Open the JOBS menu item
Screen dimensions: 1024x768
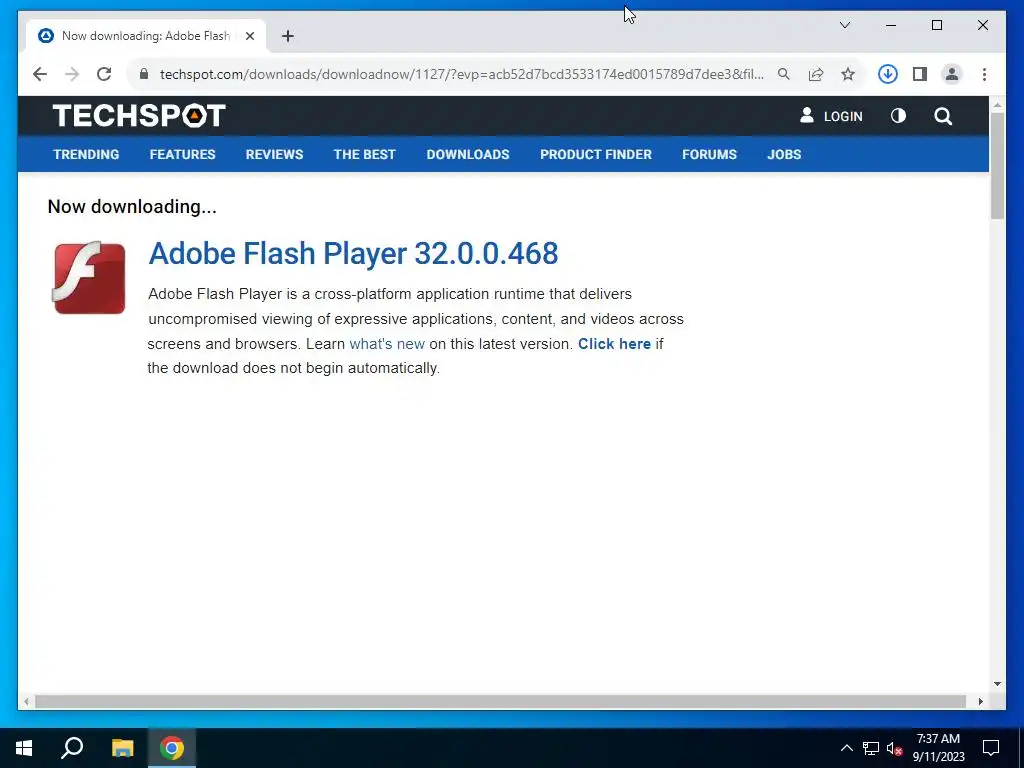[x=784, y=155]
